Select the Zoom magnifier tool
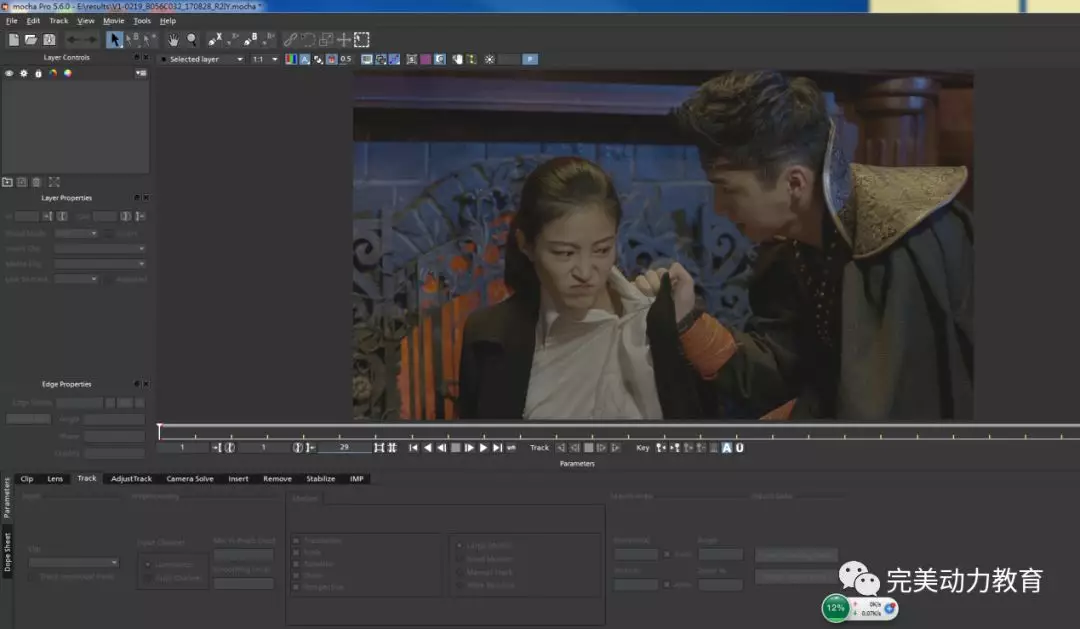Screen dimensions: 1080x629 (x=192, y=40)
